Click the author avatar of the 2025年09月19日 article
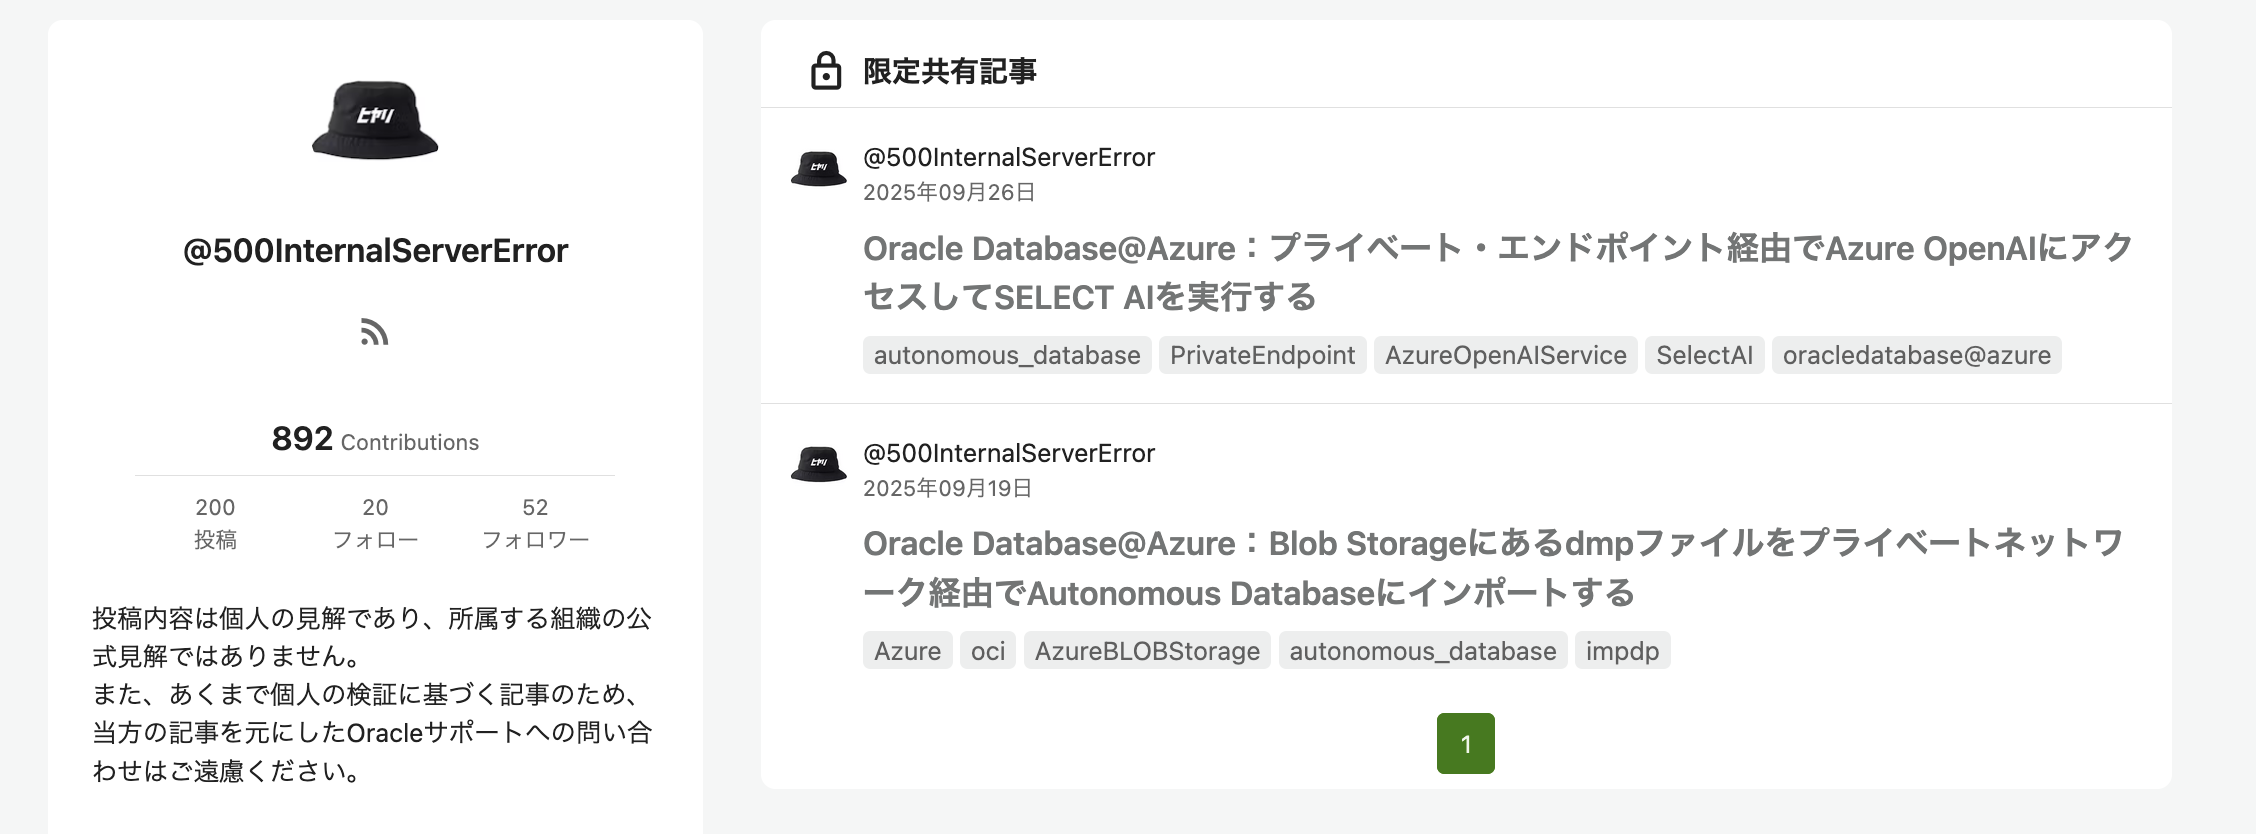Screen dimensions: 2256x834 coord(819,464)
